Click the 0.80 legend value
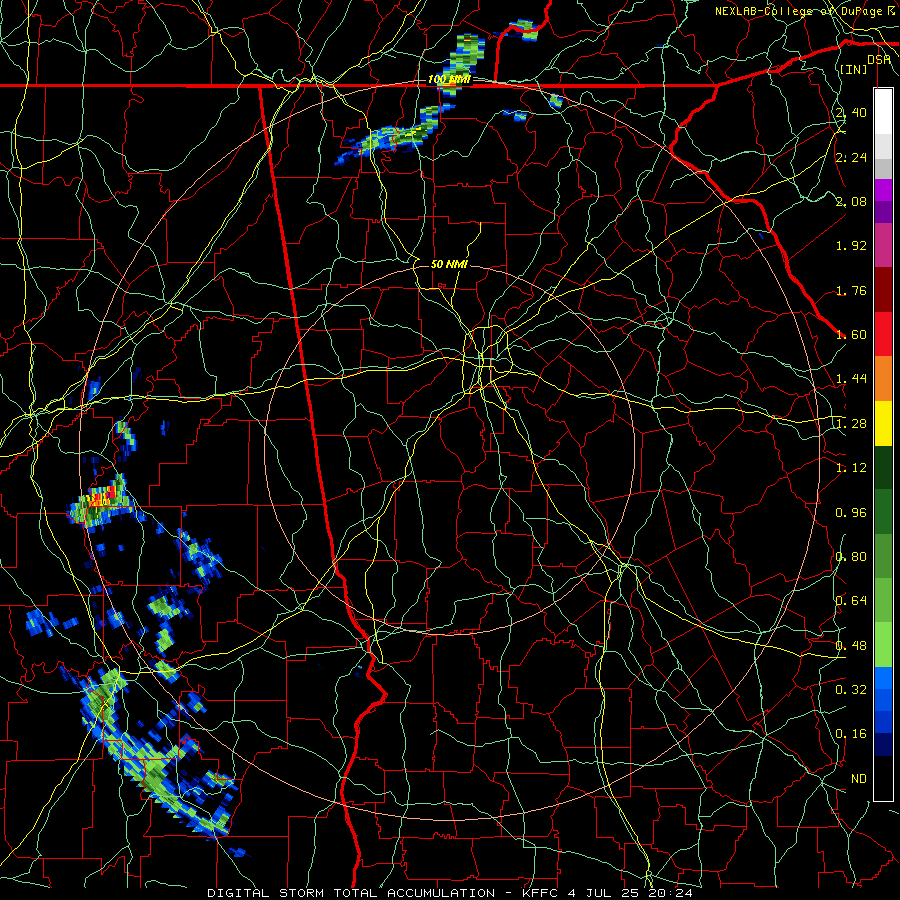The image size is (900, 900). point(851,557)
